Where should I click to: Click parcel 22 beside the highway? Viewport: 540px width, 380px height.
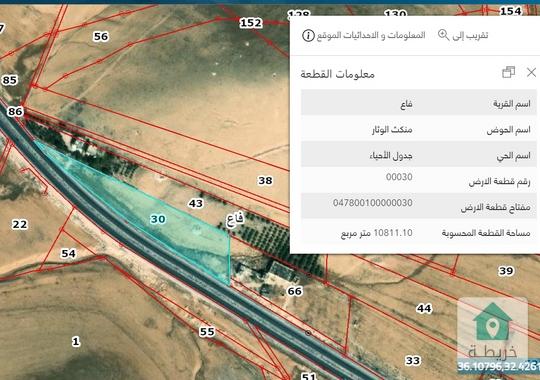(x=20, y=225)
